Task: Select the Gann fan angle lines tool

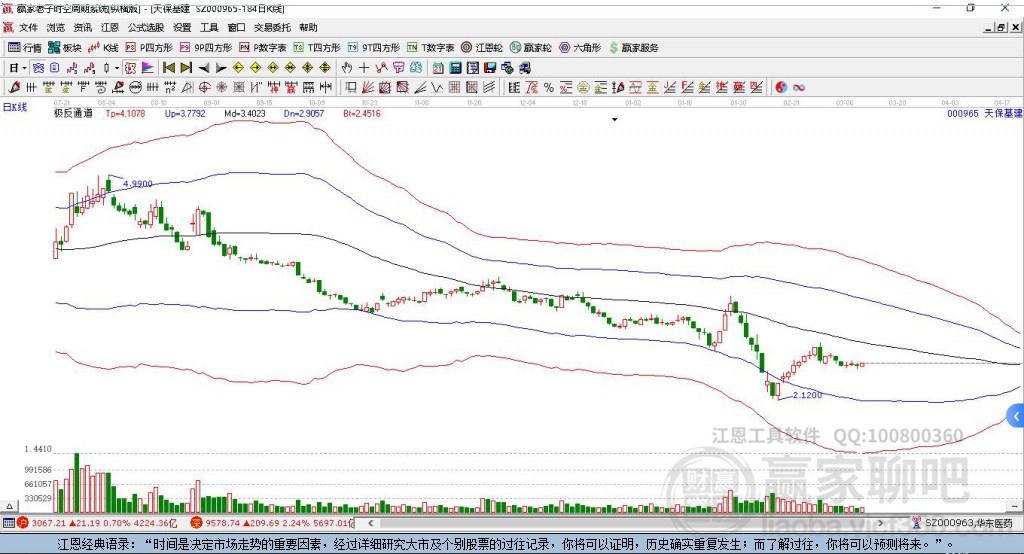Action: 368,88
